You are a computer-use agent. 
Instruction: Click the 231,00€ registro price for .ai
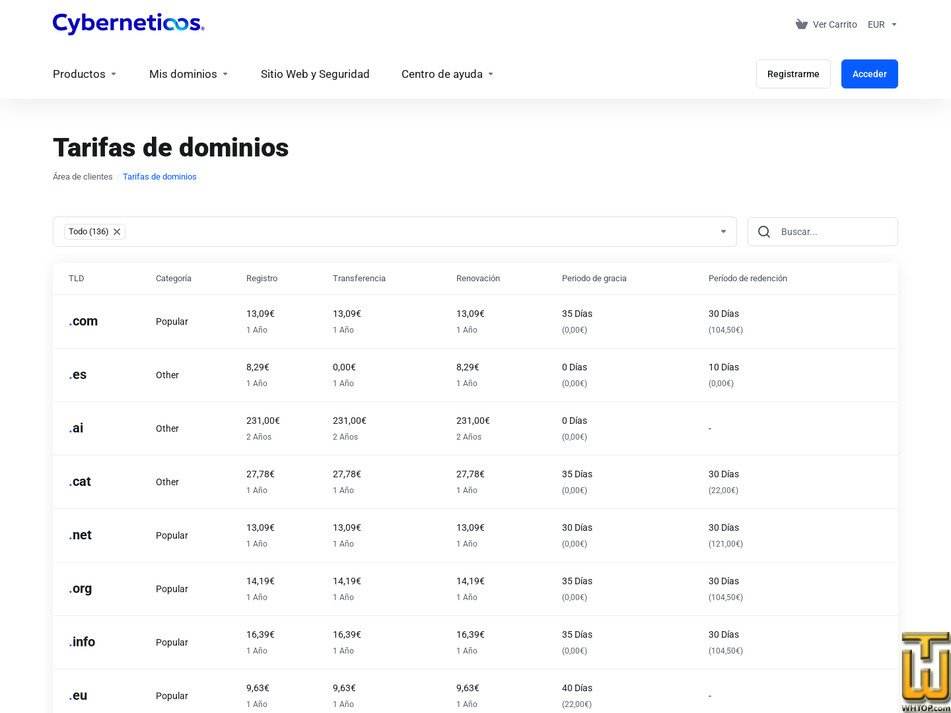point(263,420)
